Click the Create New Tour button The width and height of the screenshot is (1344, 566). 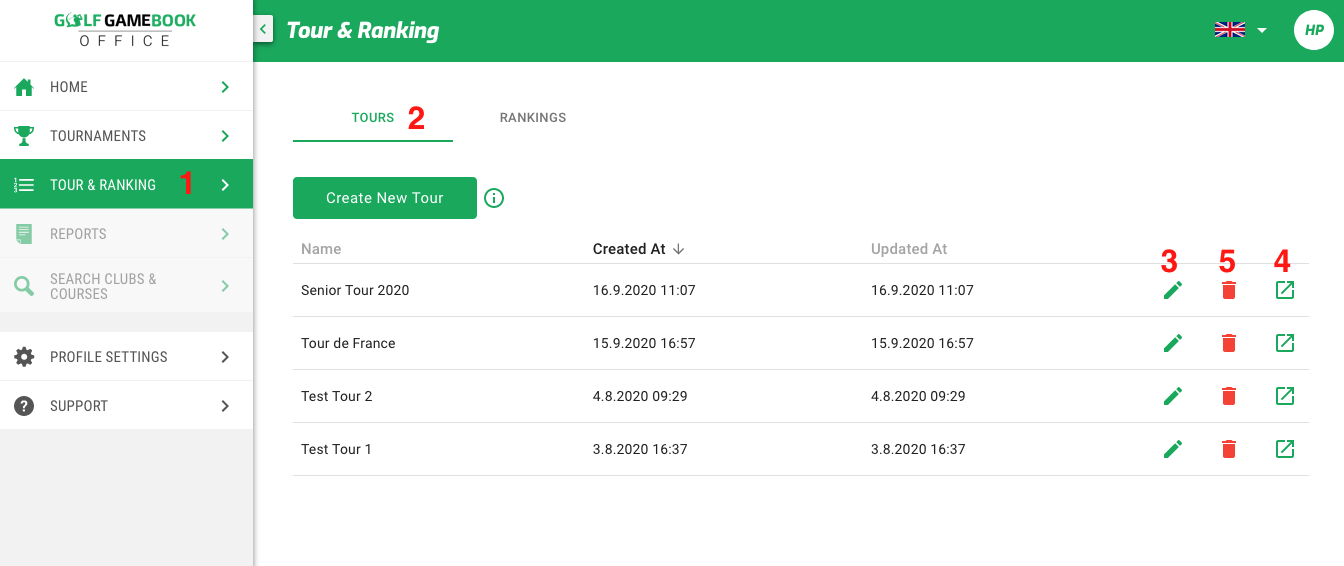(x=385, y=198)
